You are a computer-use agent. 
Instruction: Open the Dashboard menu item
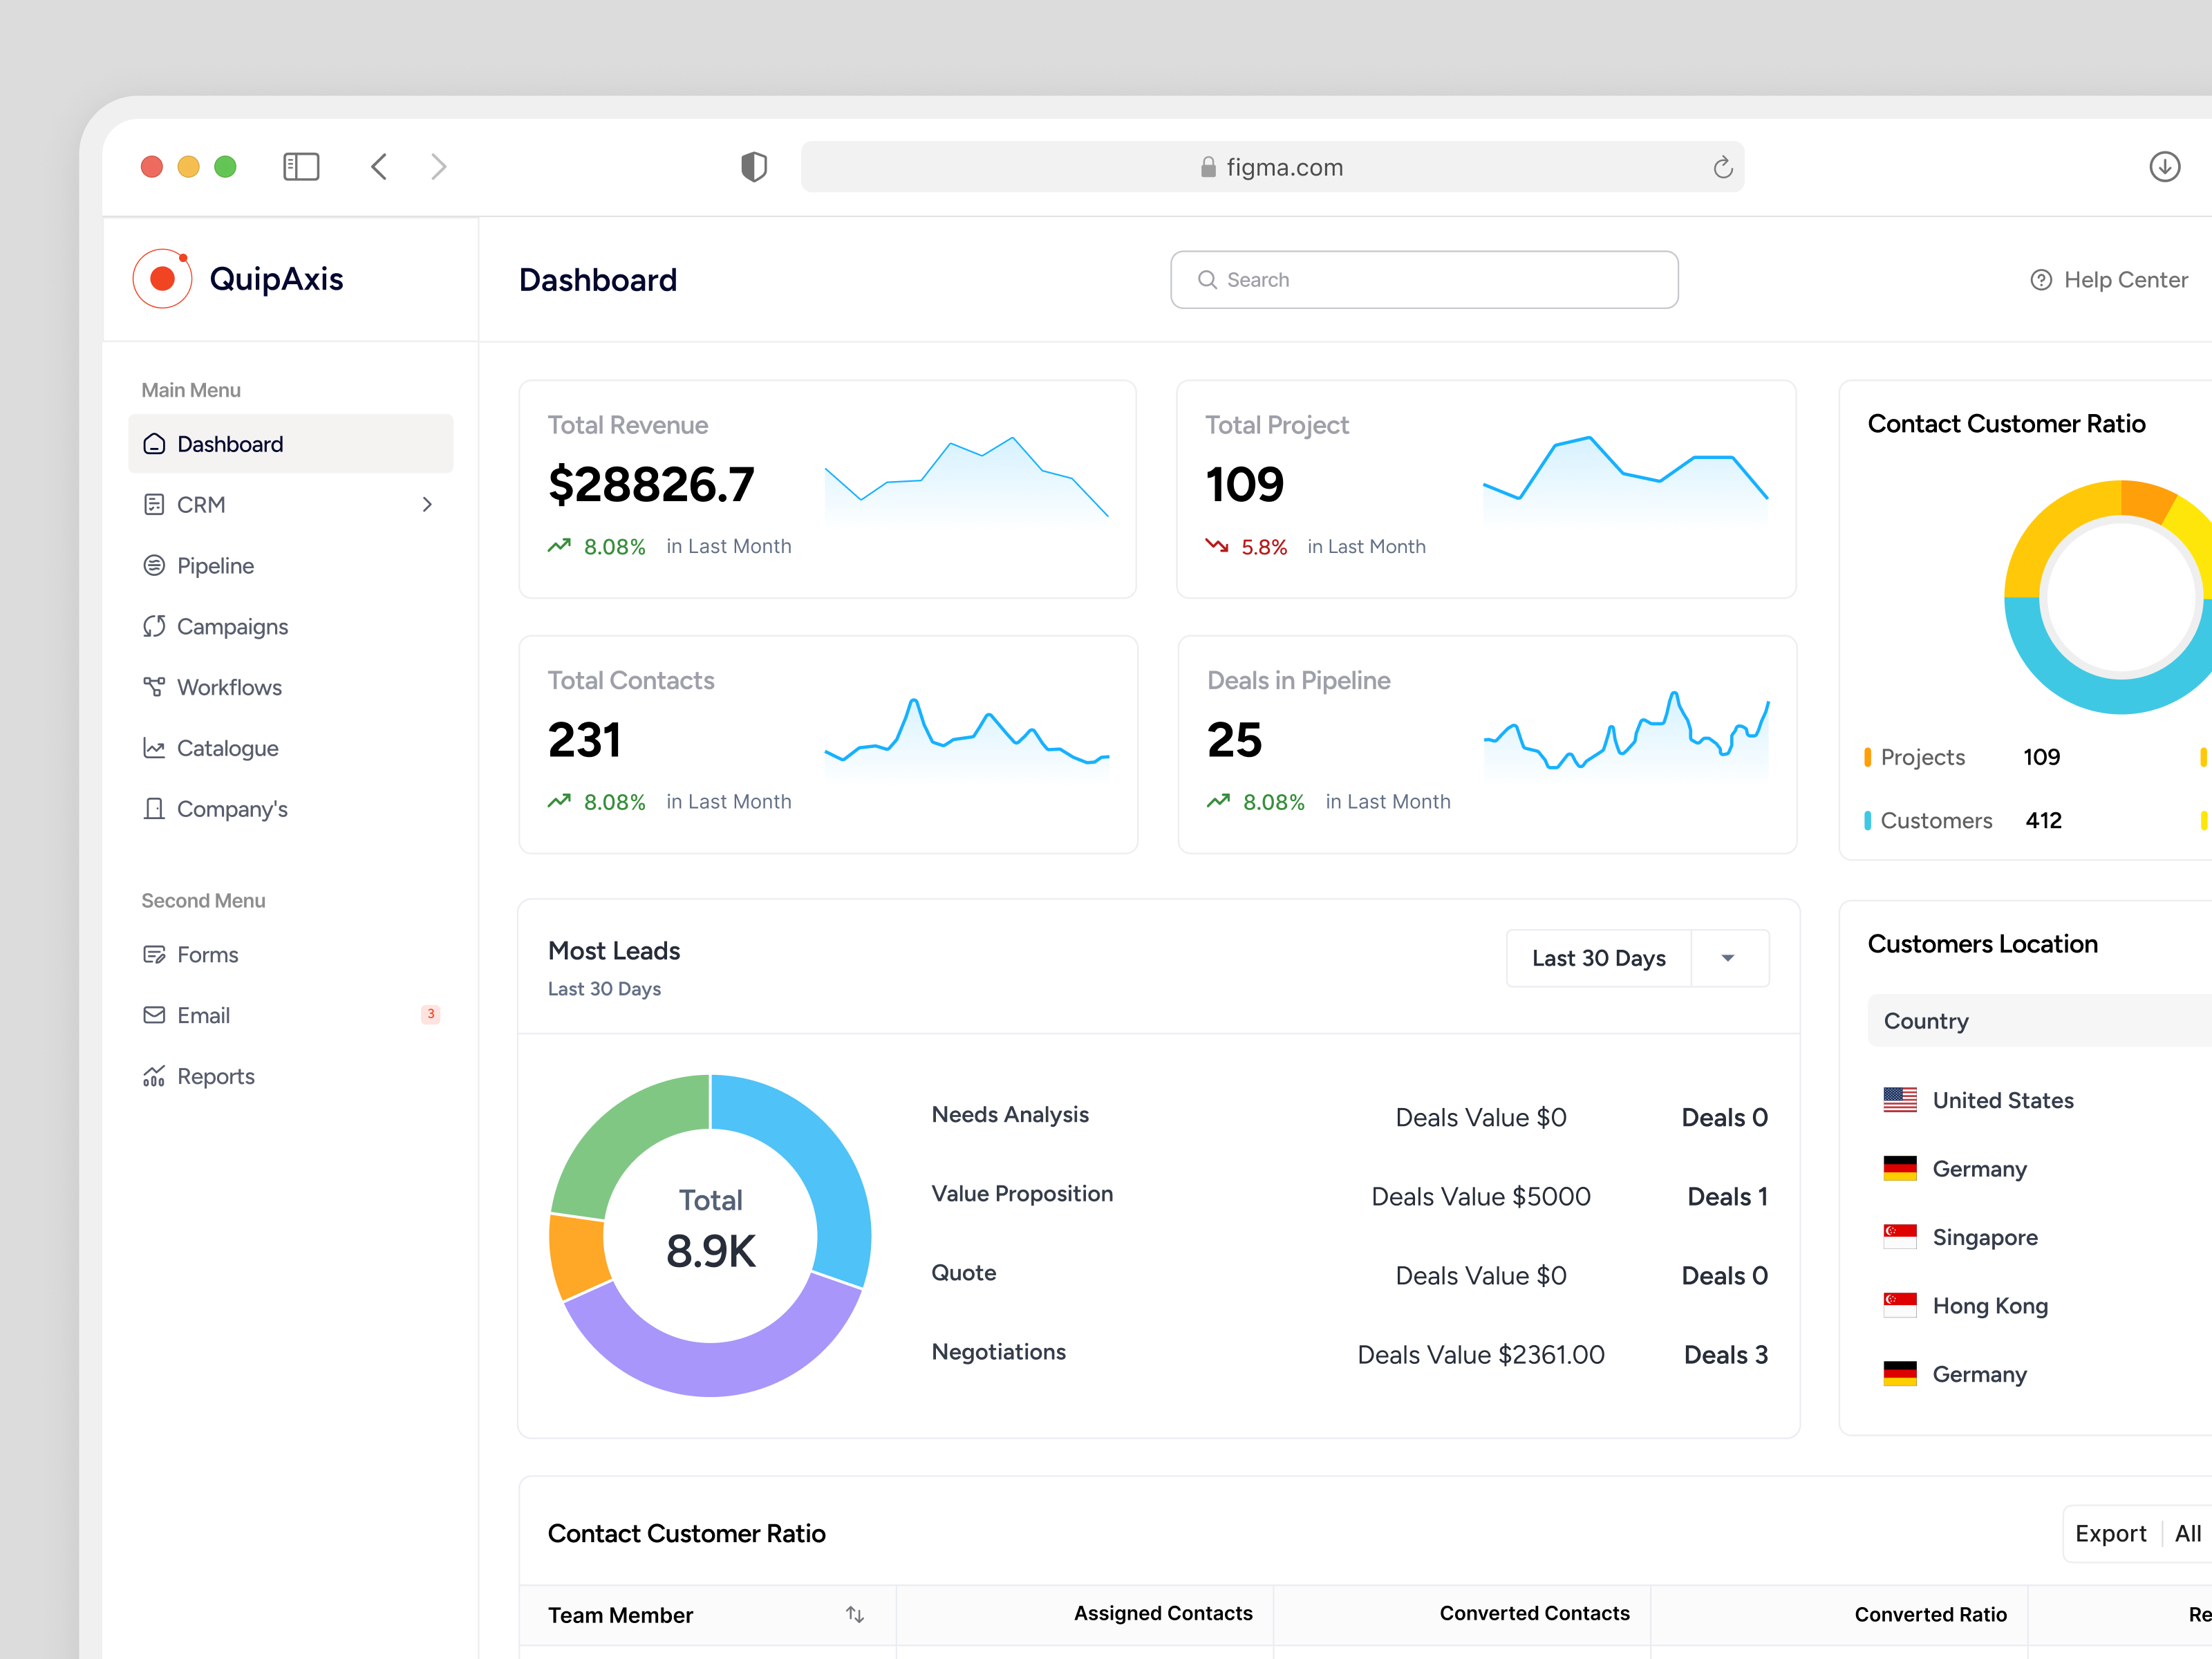point(291,444)
